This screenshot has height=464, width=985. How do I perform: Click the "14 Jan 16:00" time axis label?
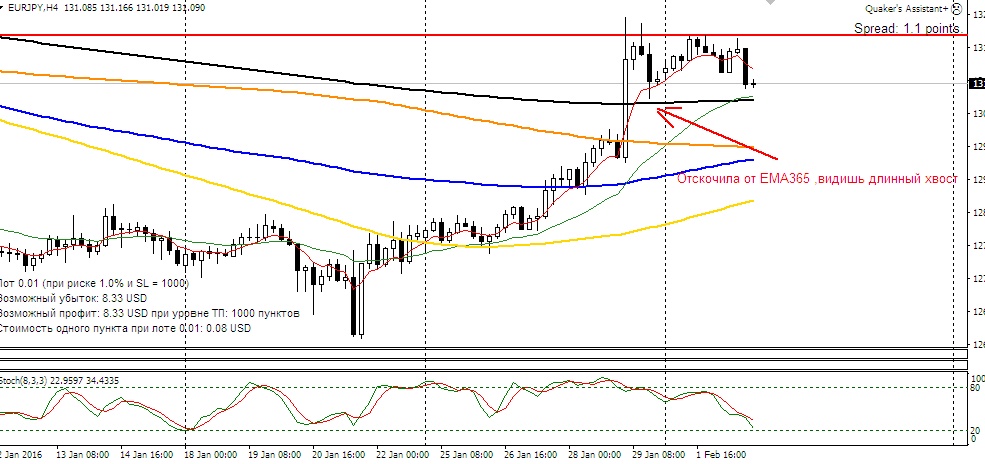(146, 455)
